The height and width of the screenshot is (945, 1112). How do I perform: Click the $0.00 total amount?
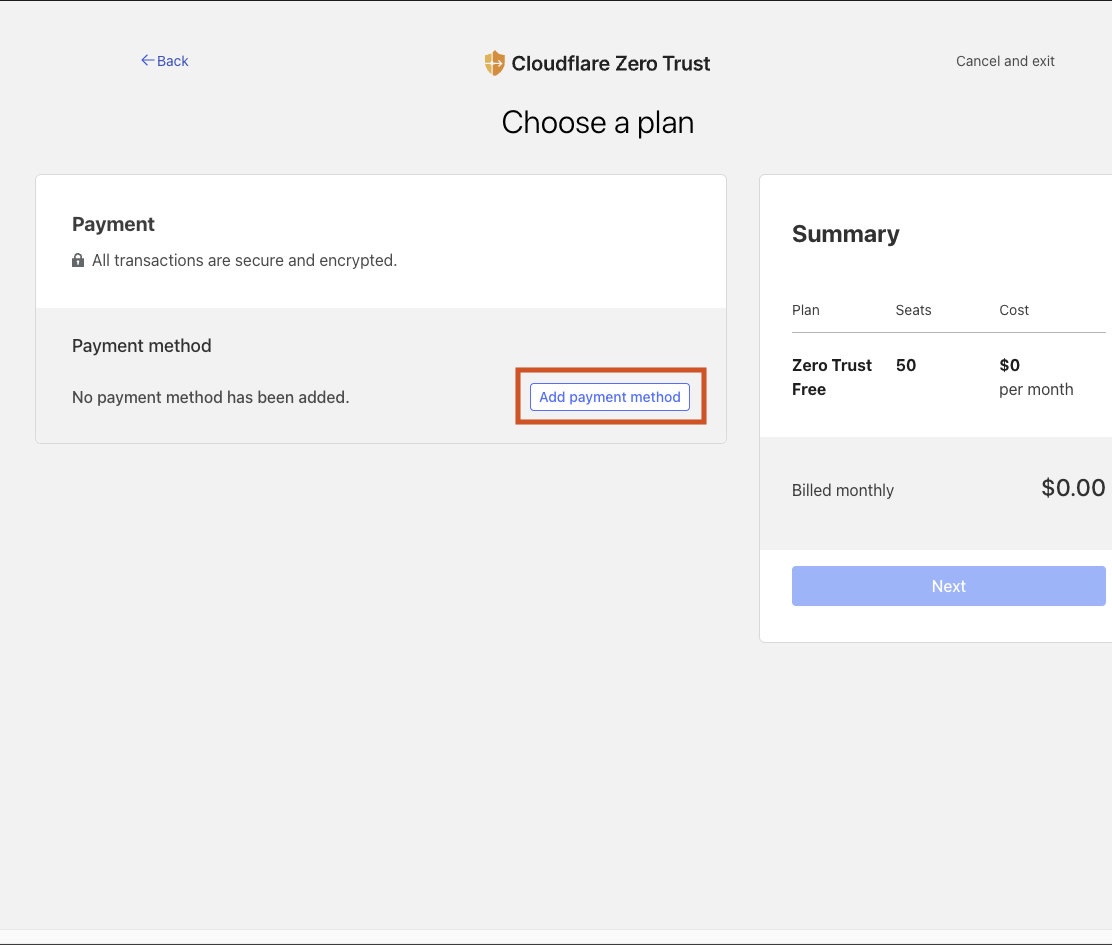pos(1072,488)
